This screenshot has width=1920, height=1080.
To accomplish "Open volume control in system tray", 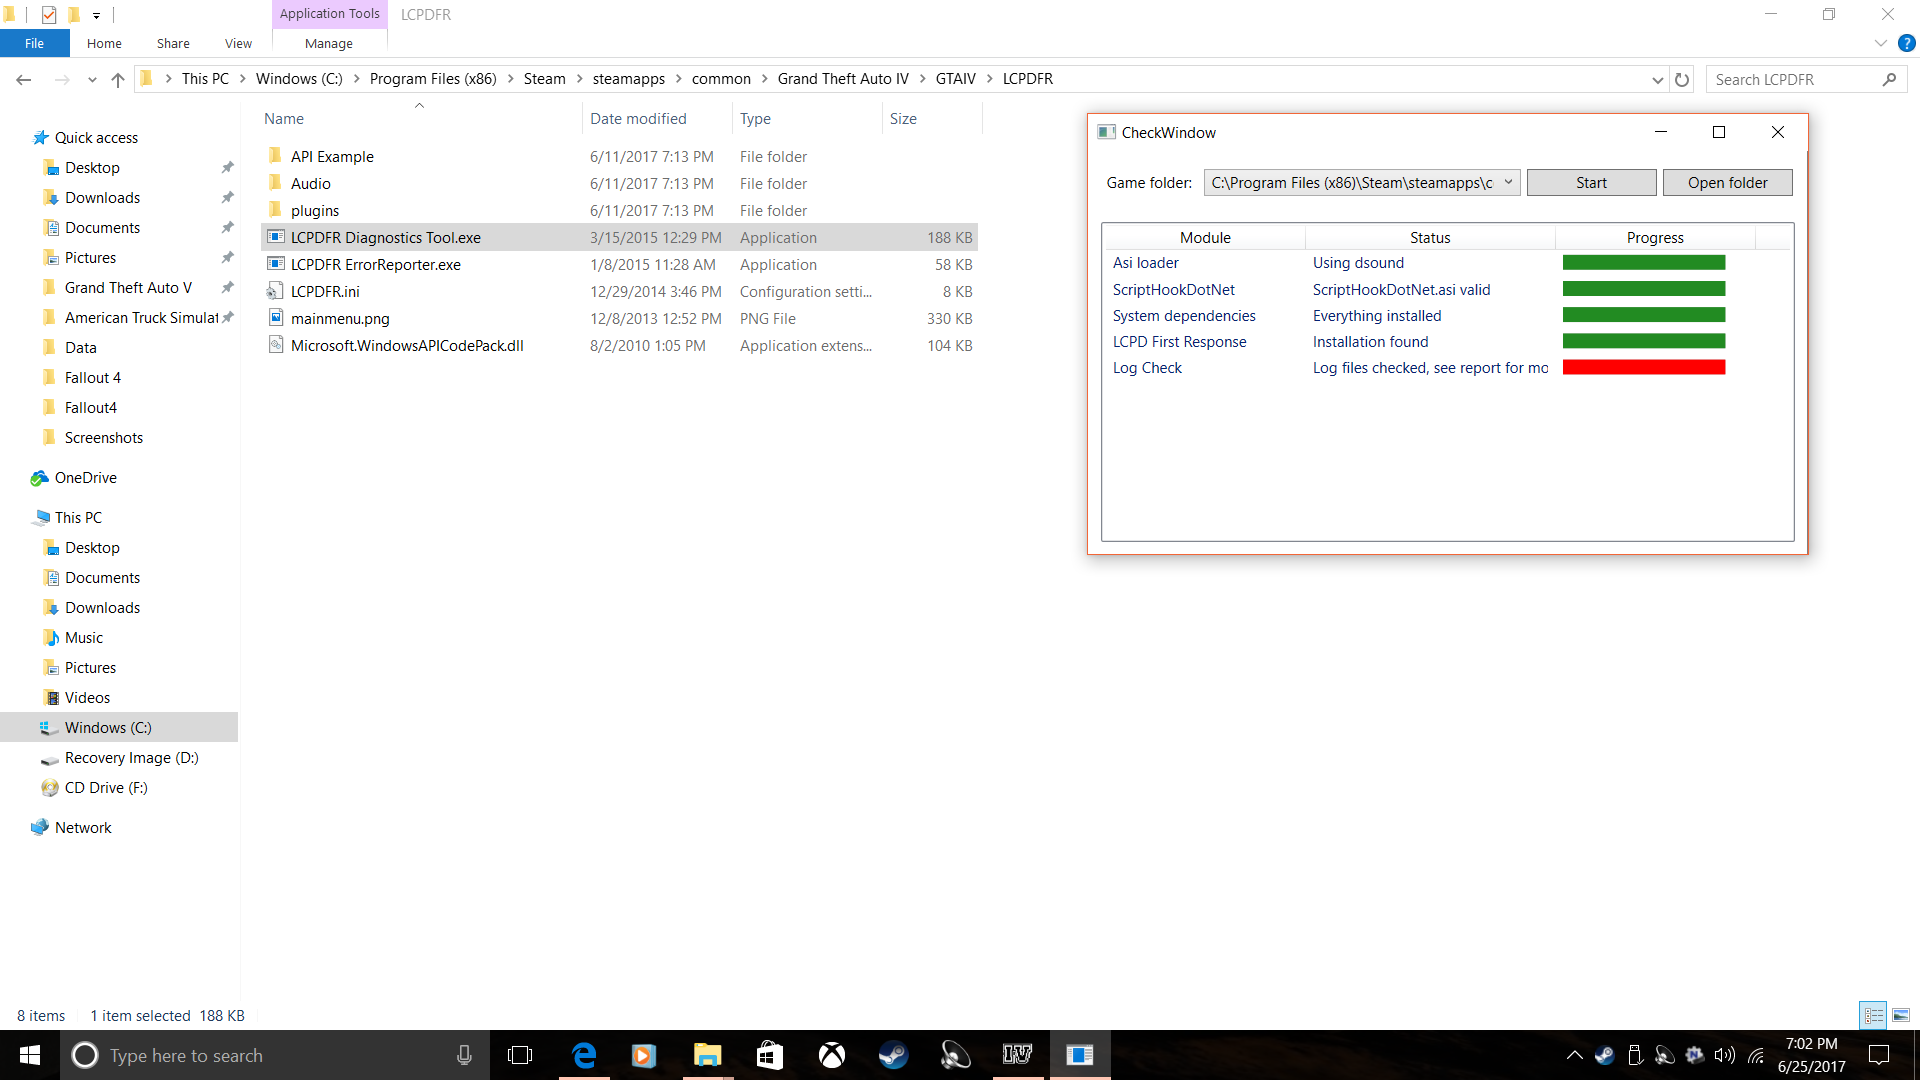I will click(1724, 1055).
